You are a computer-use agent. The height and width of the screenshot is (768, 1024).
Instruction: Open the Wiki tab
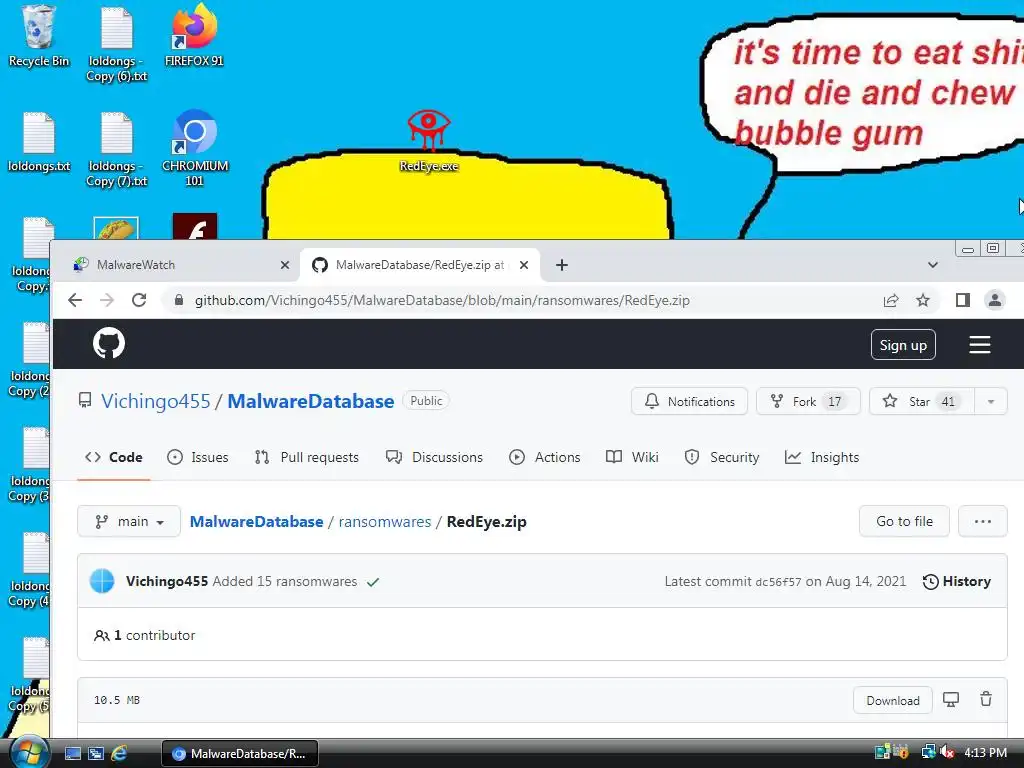click(632, 457)
